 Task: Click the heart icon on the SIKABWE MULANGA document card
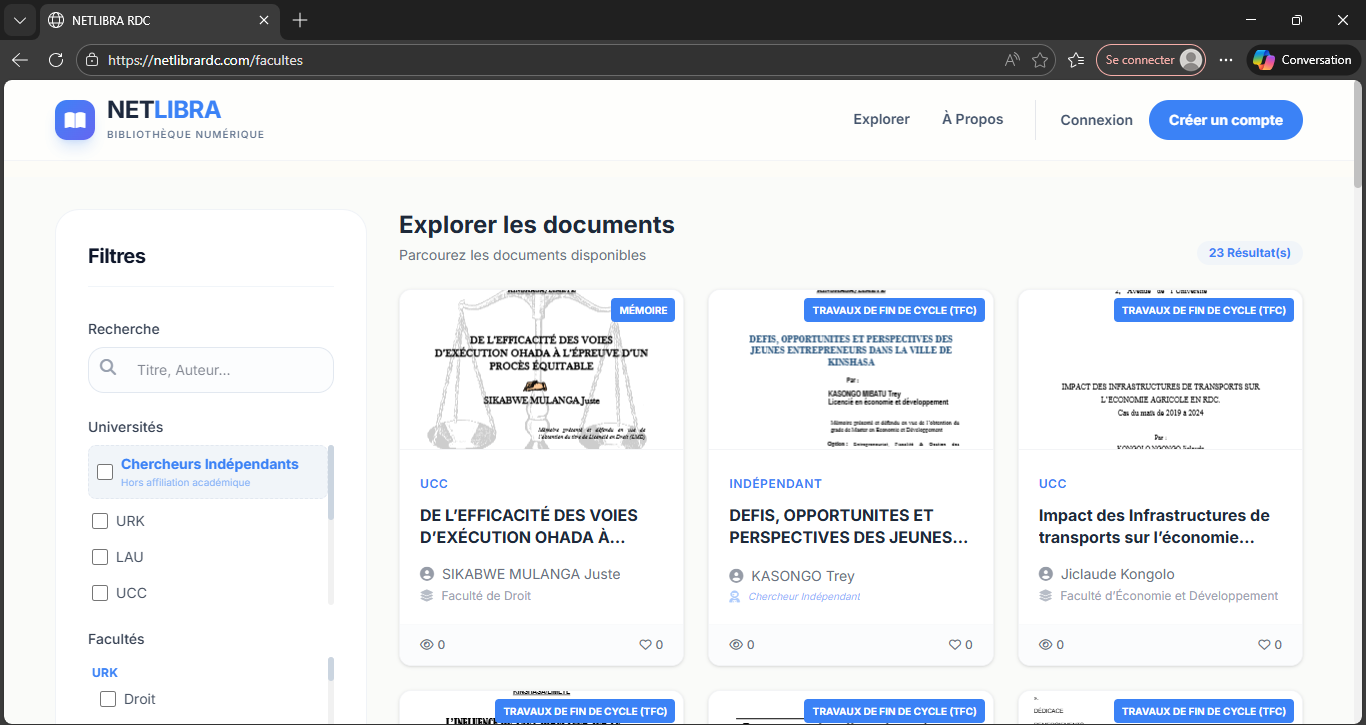(x=645, y=645)
